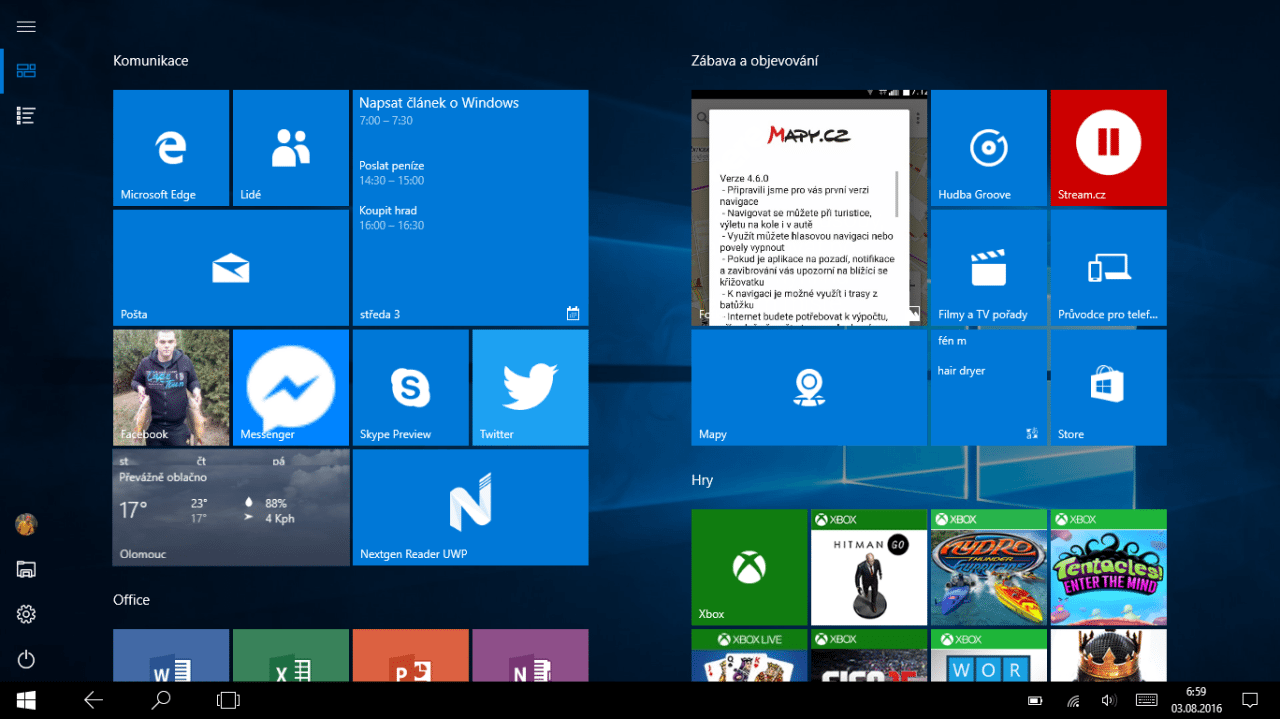The width and height of the screenshot is (1280, 719).
Task: Open Task View on the taskbar
Action: (x=228, y=700)
